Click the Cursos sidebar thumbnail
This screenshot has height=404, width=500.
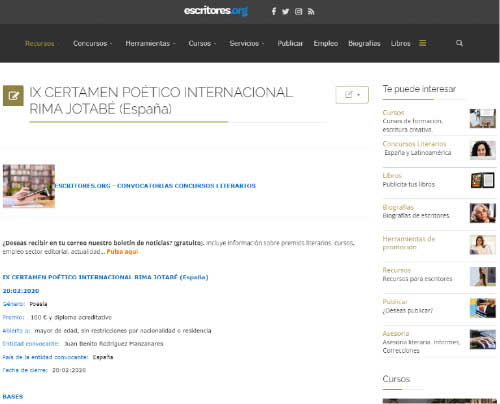(483, 118)
